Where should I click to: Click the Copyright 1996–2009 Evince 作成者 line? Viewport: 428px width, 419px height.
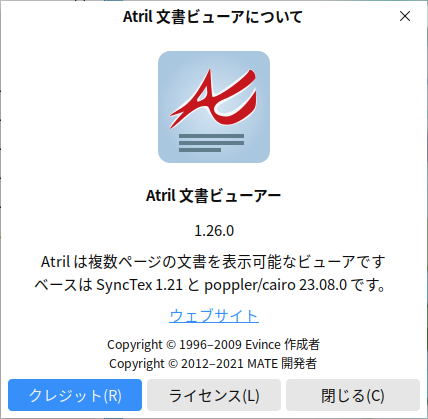[213, 344]
